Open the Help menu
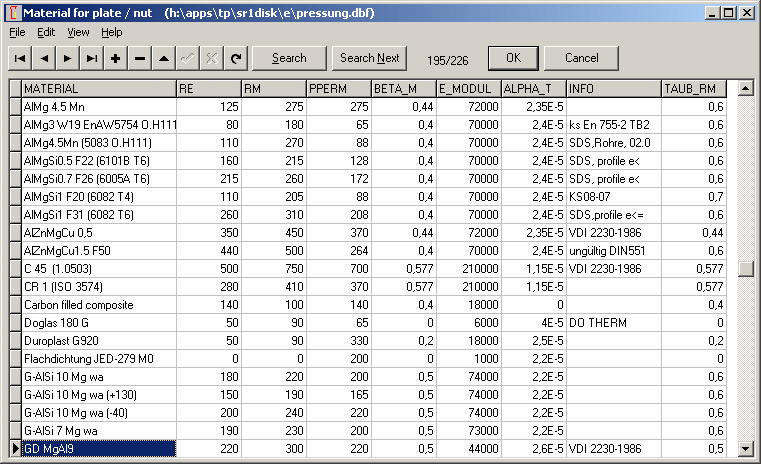This screenshot has width=761, height=464. 111,32
